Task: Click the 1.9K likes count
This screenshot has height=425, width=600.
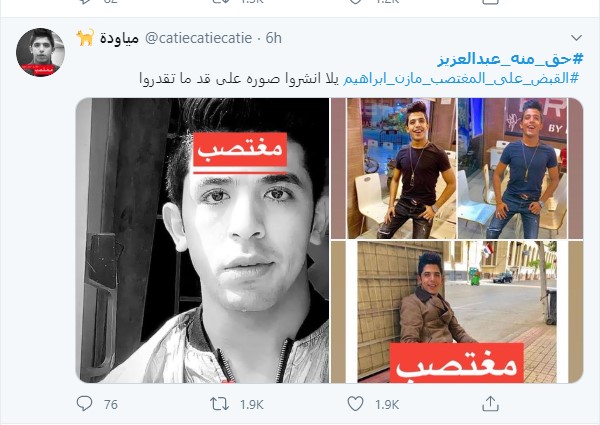Action: click(387, 404)
